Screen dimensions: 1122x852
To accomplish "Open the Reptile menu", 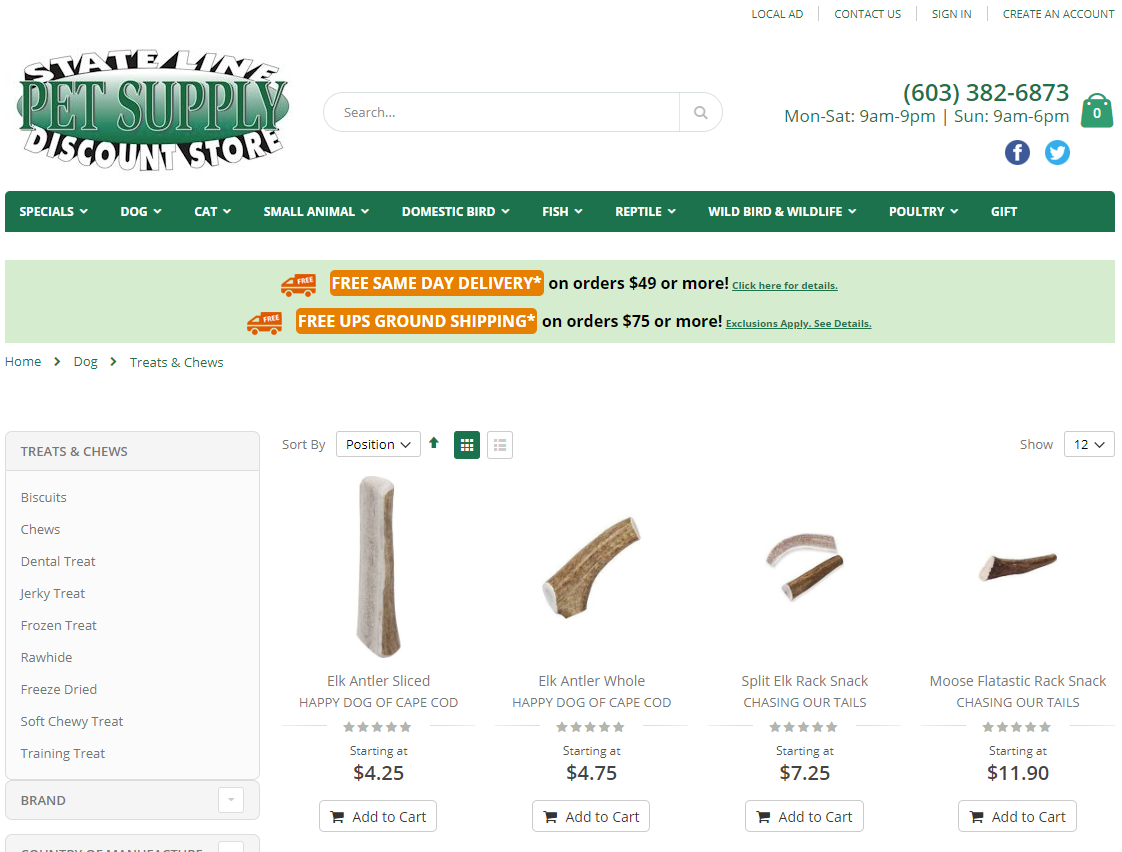I will point(645,212).
